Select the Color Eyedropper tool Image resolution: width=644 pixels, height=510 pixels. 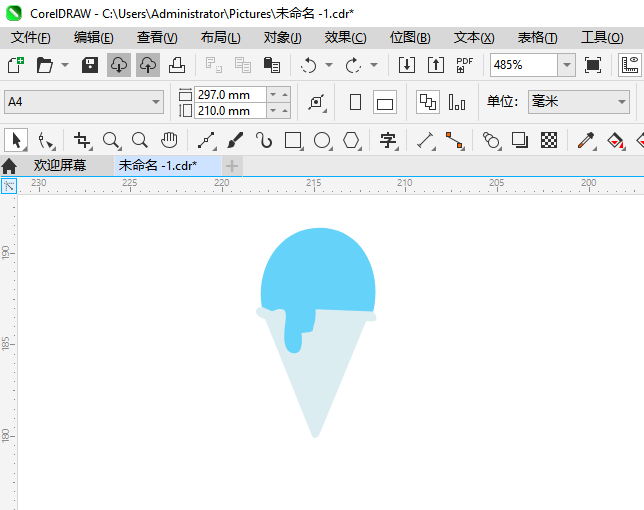pos(586,140)
